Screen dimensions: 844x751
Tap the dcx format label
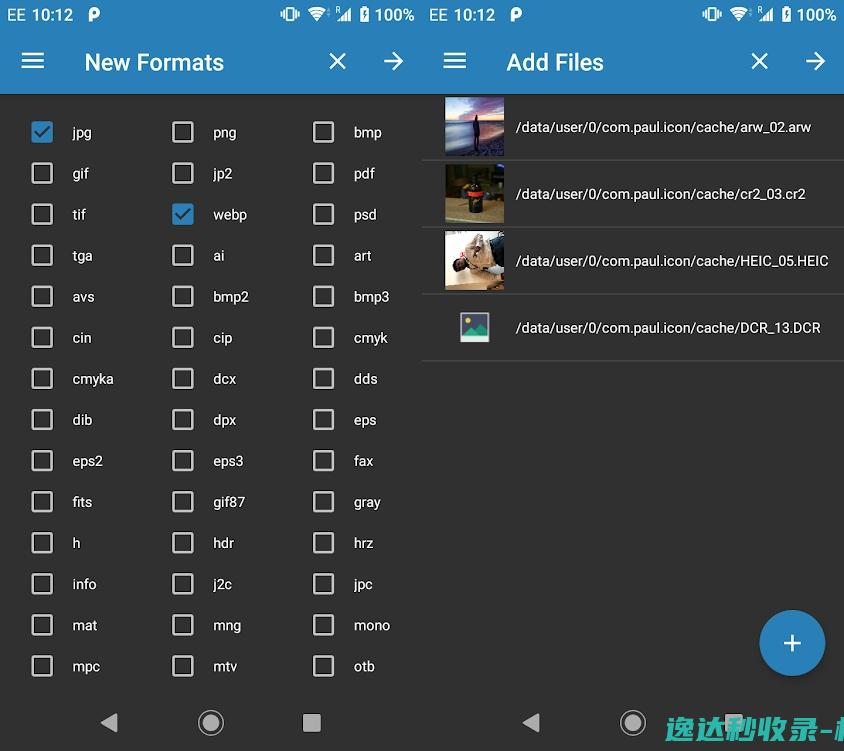tap(224, 379)
